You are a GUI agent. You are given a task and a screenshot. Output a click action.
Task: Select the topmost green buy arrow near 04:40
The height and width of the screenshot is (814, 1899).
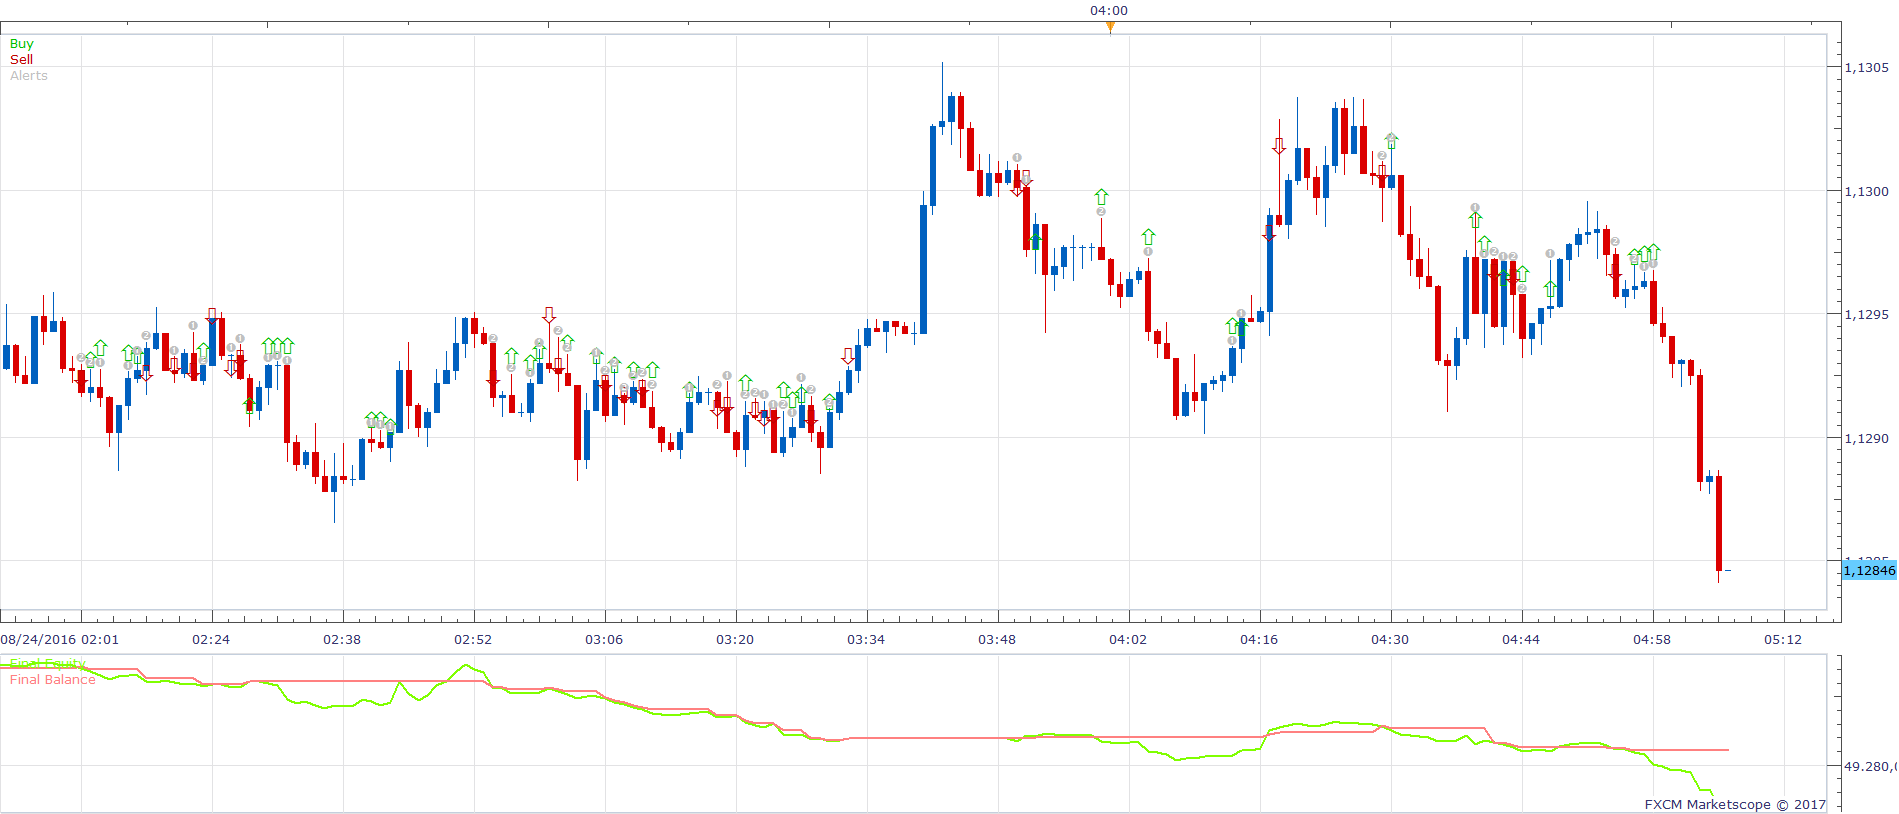coord(1475,219)
